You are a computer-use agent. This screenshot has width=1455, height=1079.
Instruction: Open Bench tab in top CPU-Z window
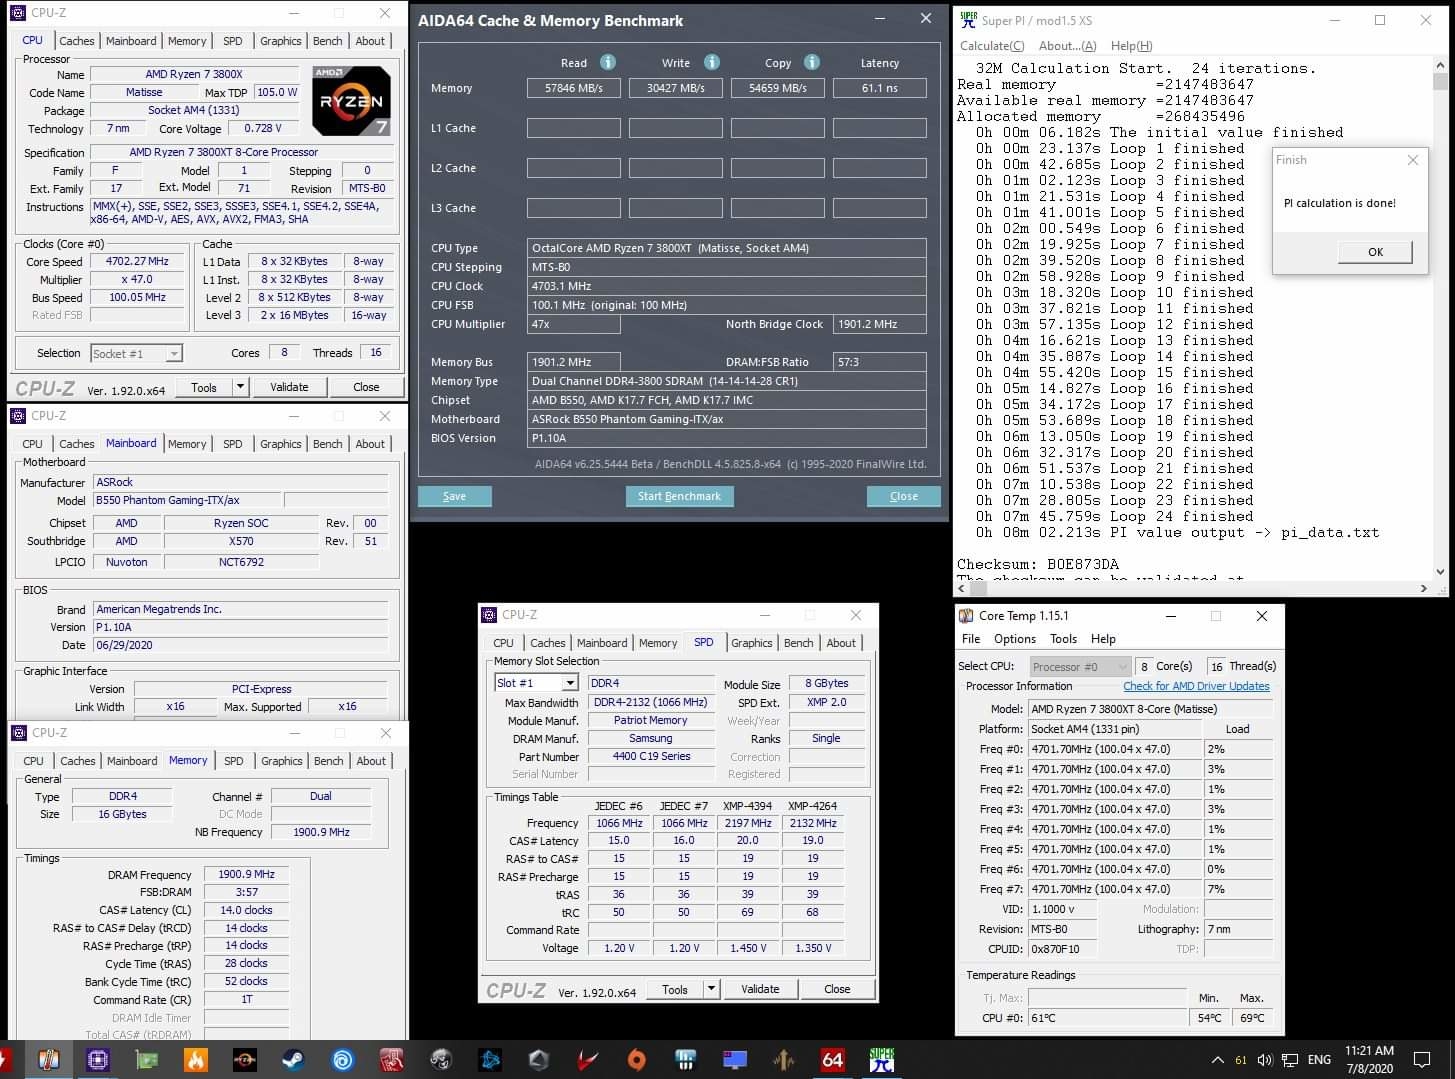tap(328, 41)
